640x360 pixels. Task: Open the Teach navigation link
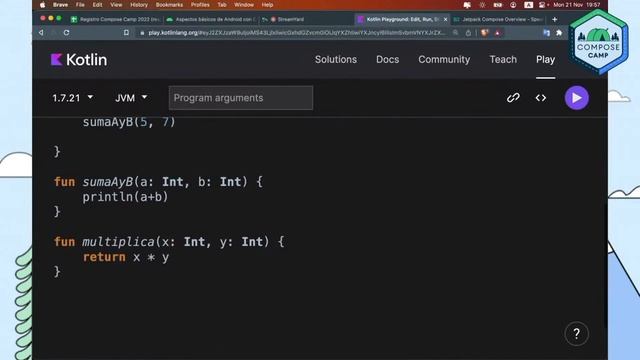click(503, 60)
